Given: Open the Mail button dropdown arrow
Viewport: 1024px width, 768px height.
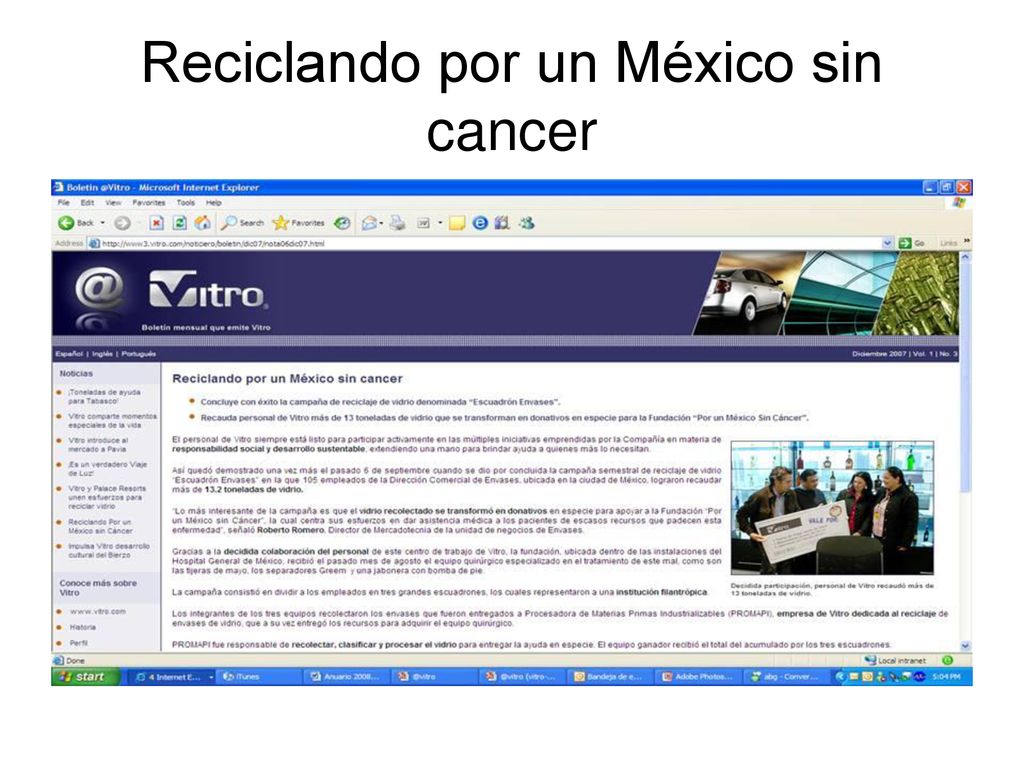Looking at the screenshot, I should [x=381, y=223].
